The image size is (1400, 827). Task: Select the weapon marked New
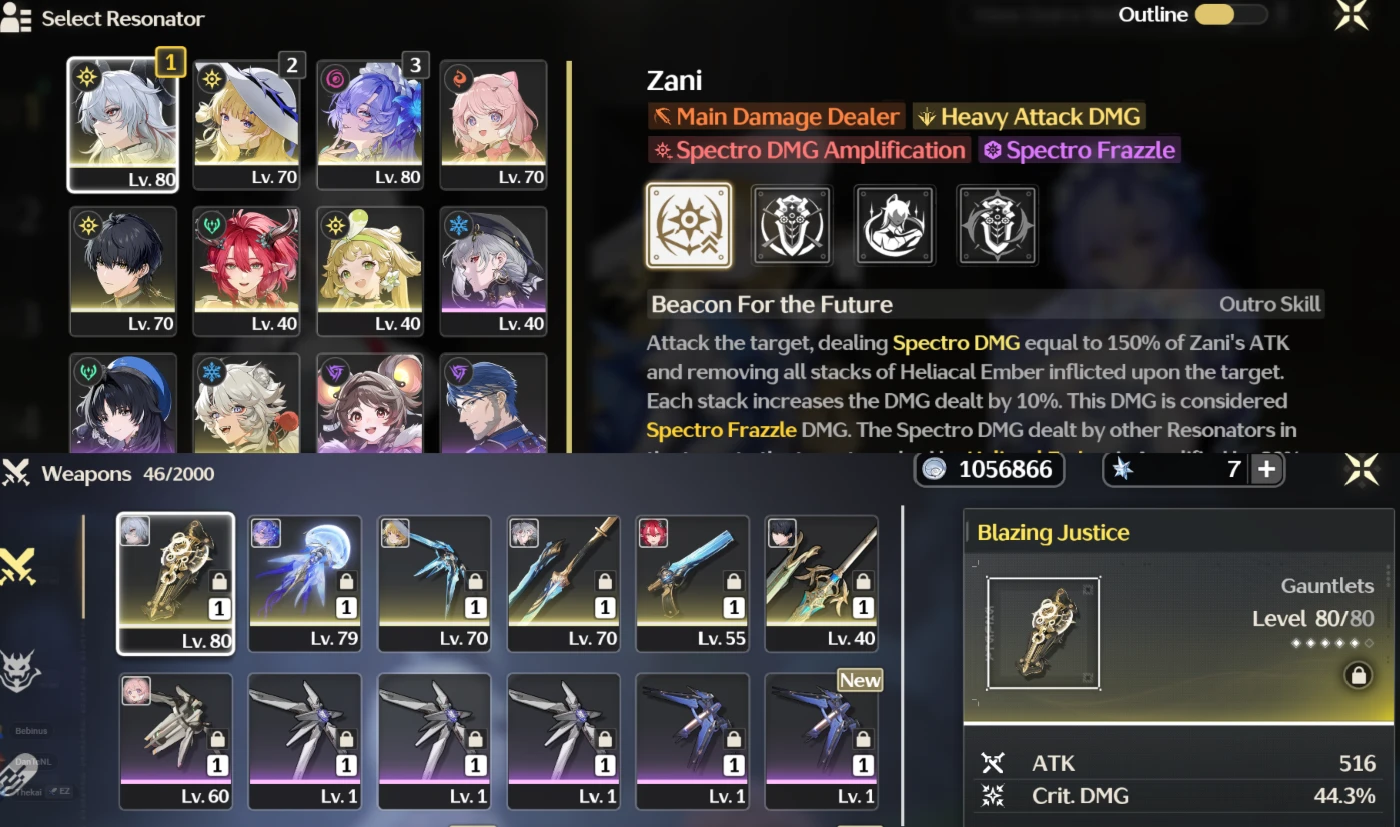[x=822, y=741]
